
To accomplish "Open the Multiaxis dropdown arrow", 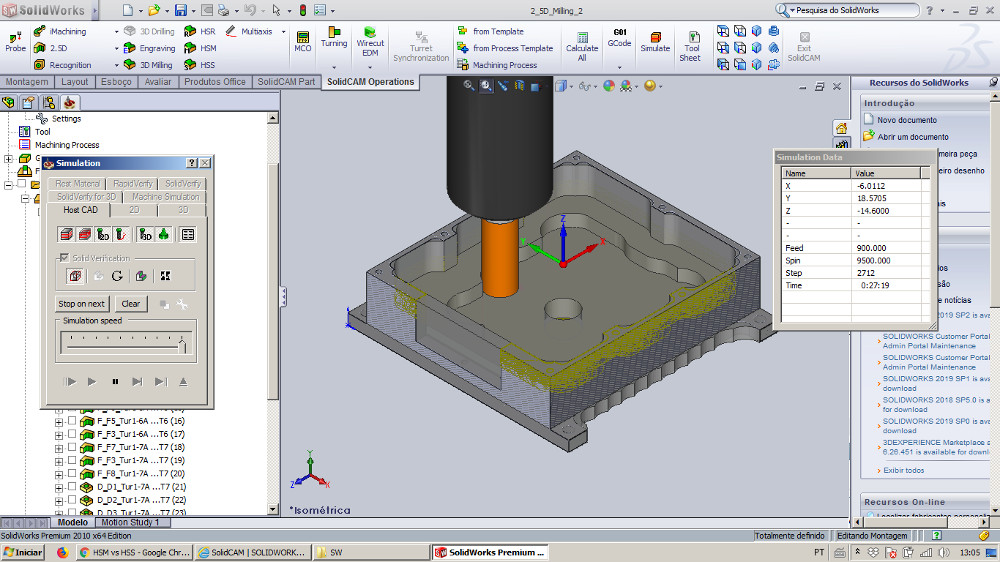I will (x=283, y=31).
